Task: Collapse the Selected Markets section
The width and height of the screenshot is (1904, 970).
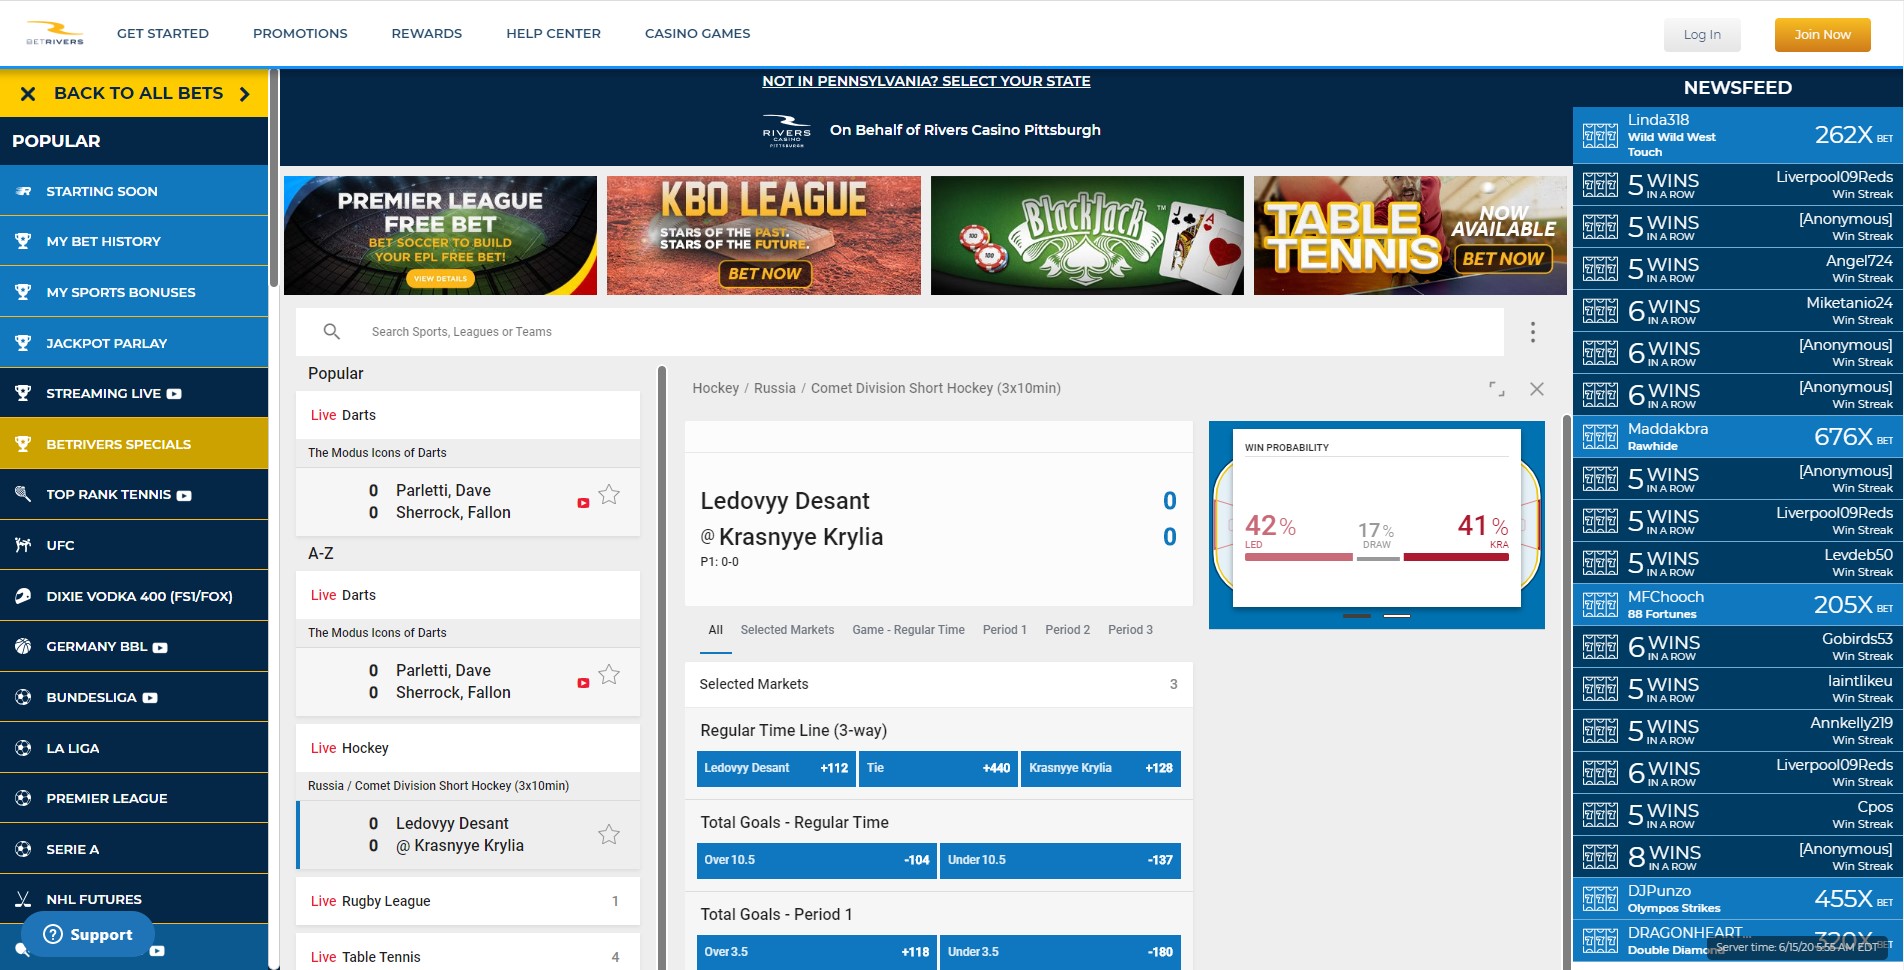Action: pos(938,684)
